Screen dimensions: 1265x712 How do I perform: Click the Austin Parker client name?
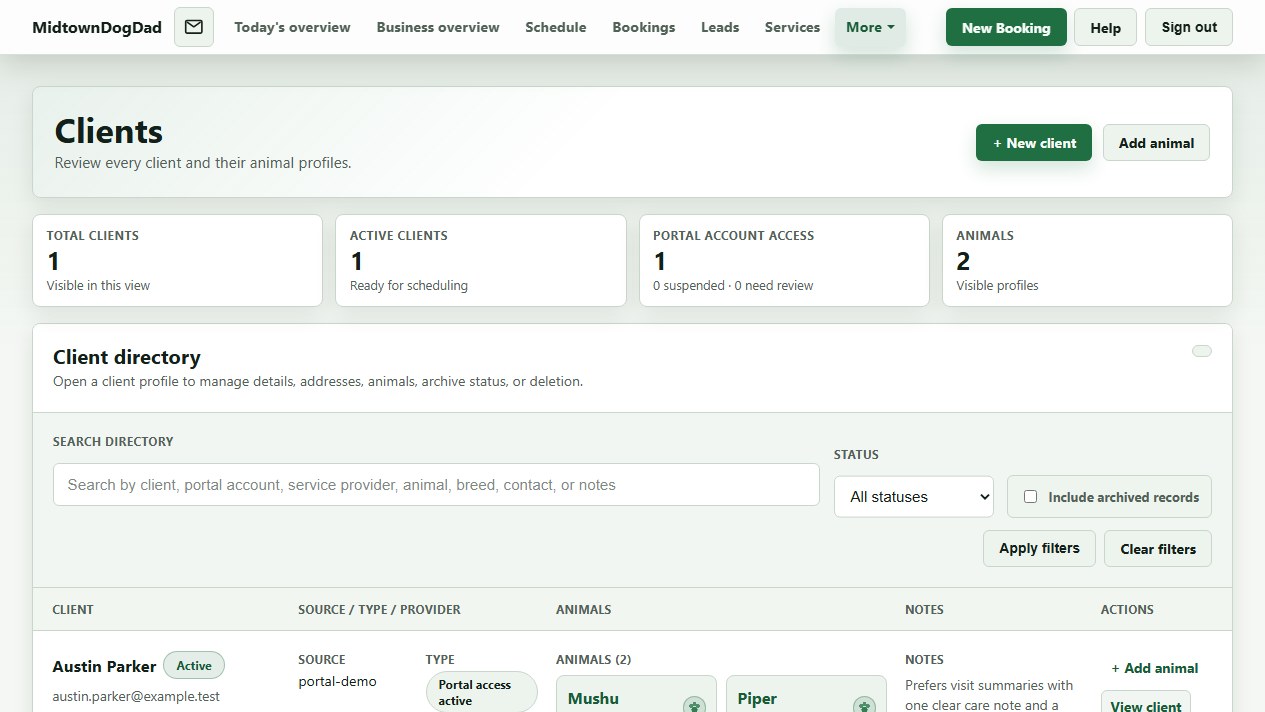click(x=104, y=666)
